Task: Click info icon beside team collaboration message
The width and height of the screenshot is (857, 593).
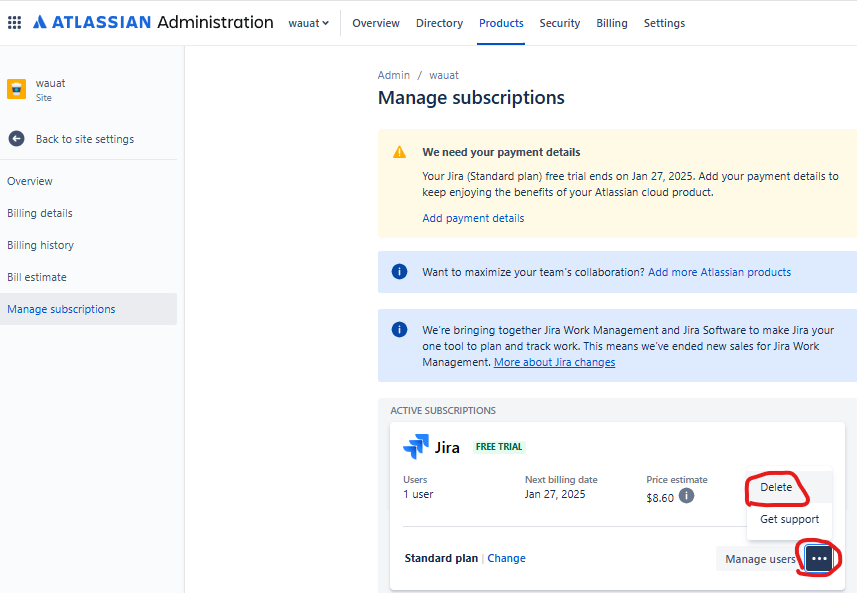Action: tap(400, 272)
